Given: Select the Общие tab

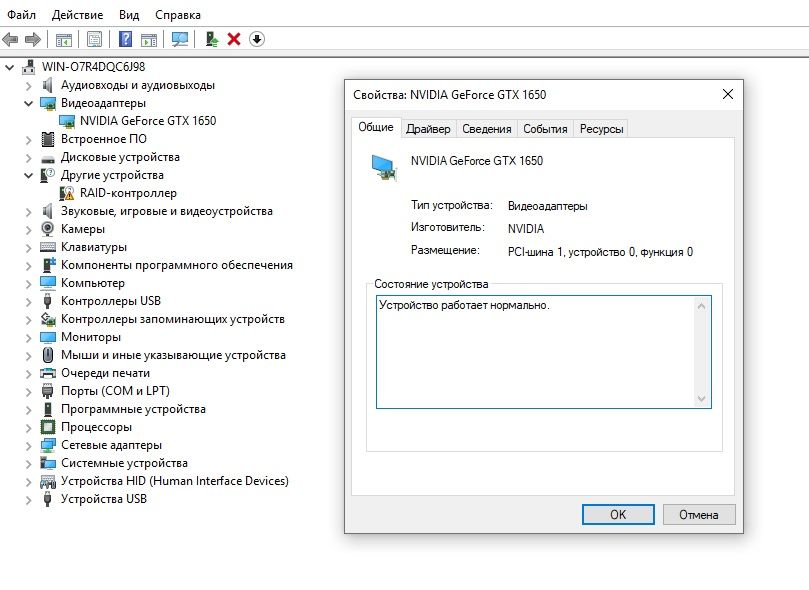Looking at the screenshot, I should (376, 127).
